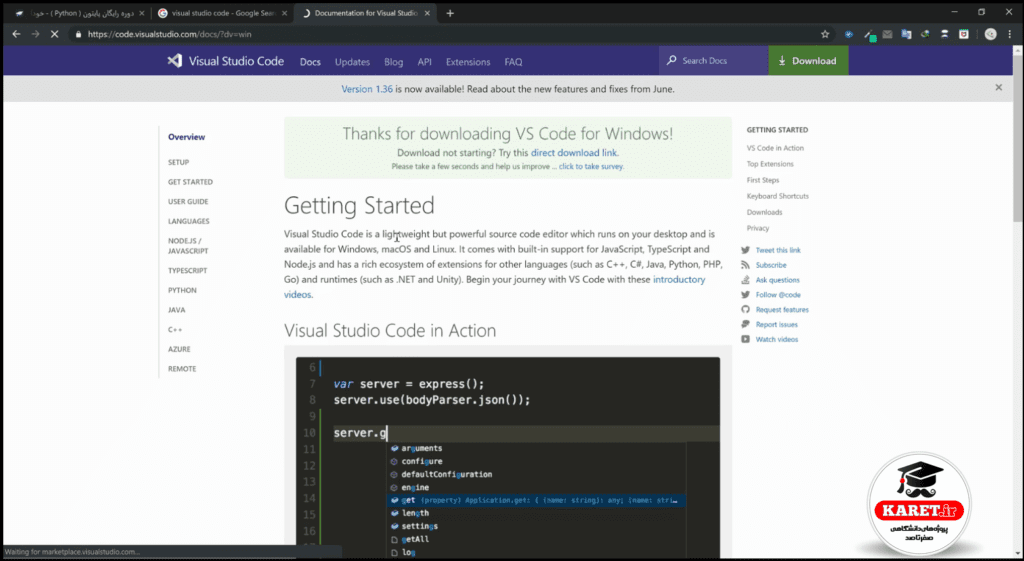Click the browser address bar URL
The height and width of the screenshot is (561, 1024).
169,34
